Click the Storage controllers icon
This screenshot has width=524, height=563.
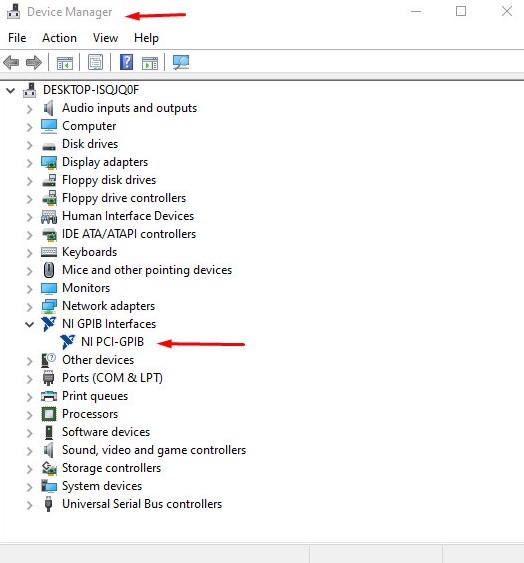[x=49, y=468]
